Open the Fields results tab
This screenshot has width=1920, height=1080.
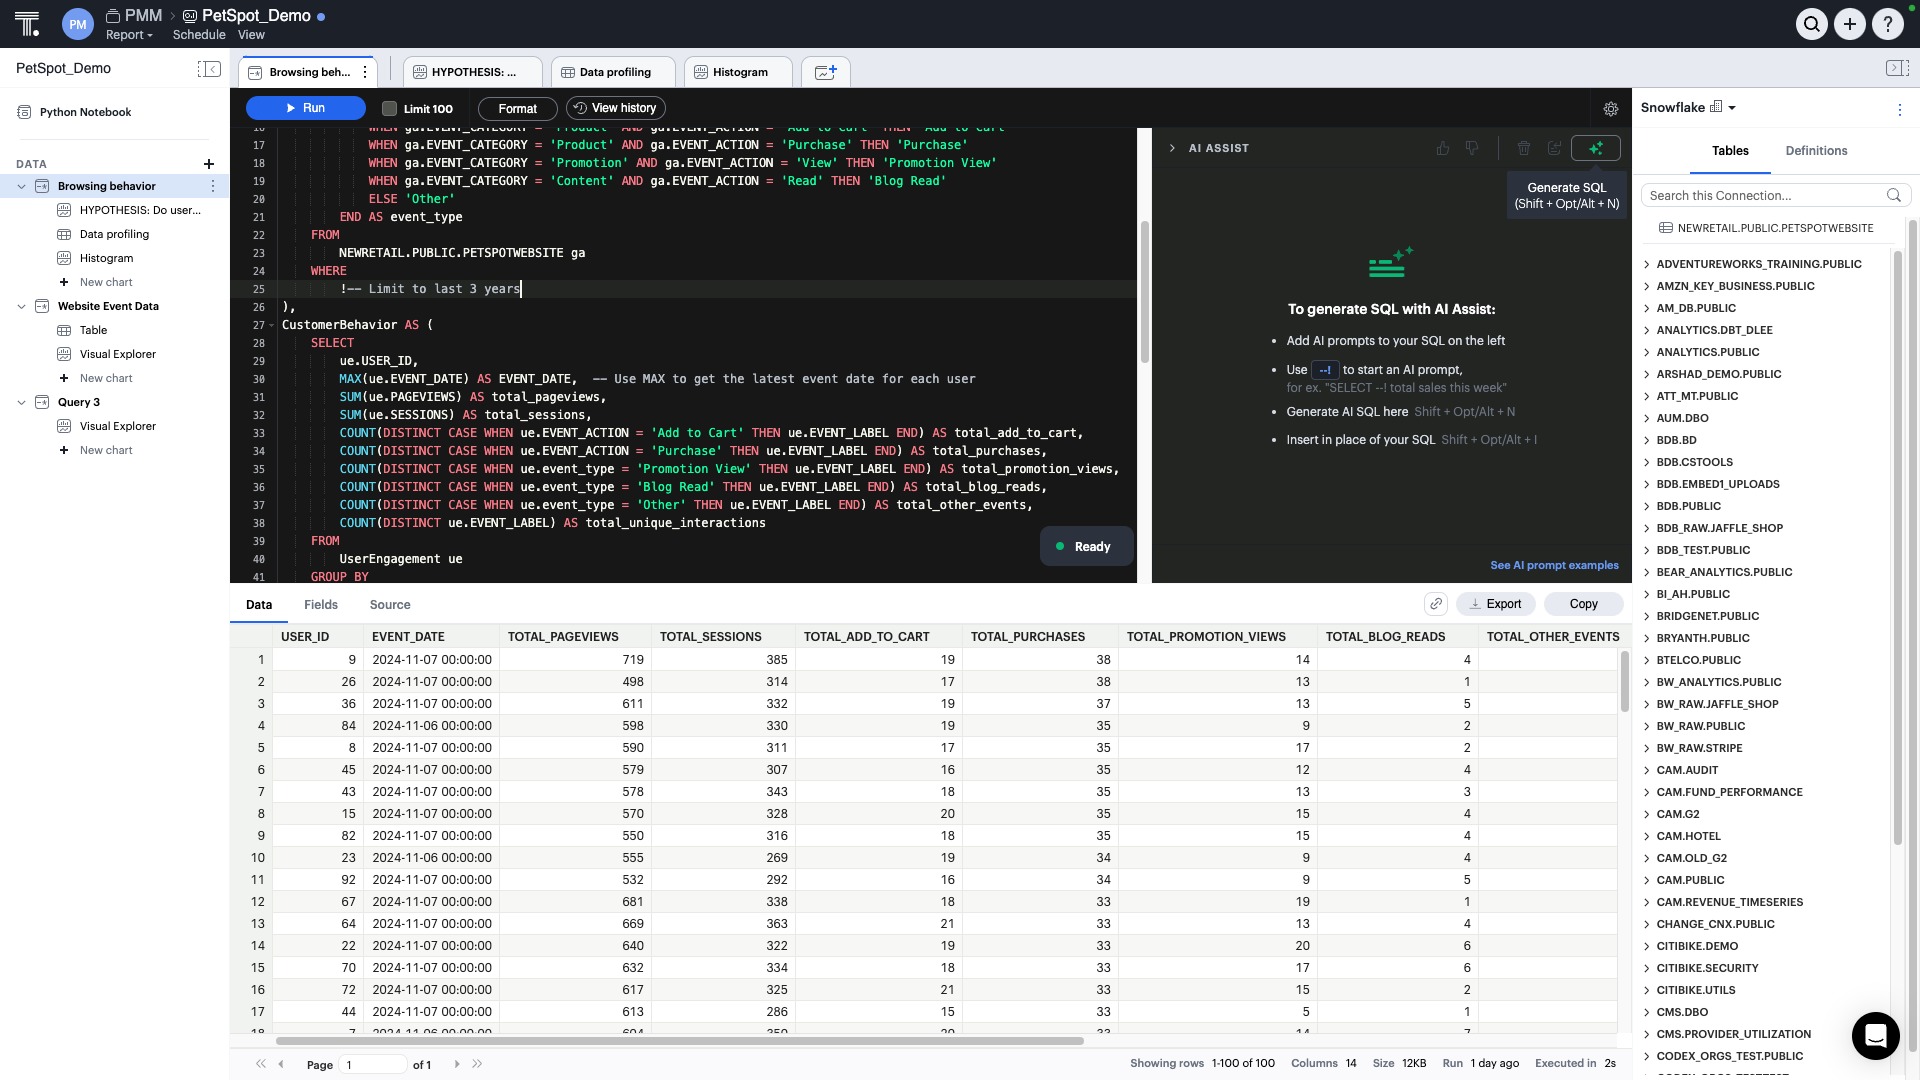pyautogui.click(x=320, y=605)
